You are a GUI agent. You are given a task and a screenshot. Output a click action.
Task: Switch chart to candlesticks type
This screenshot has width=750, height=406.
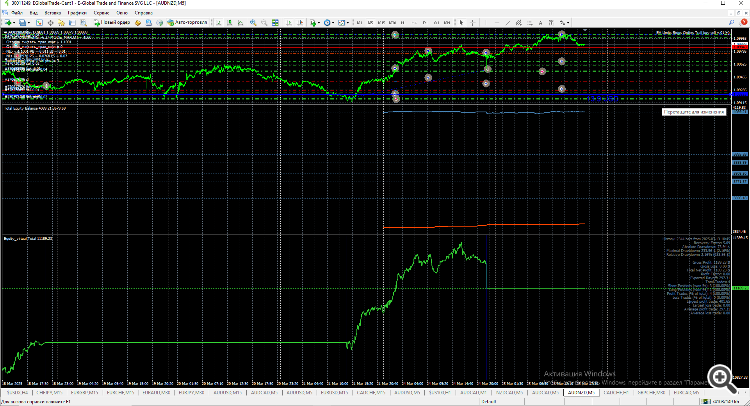pos(230,22)
